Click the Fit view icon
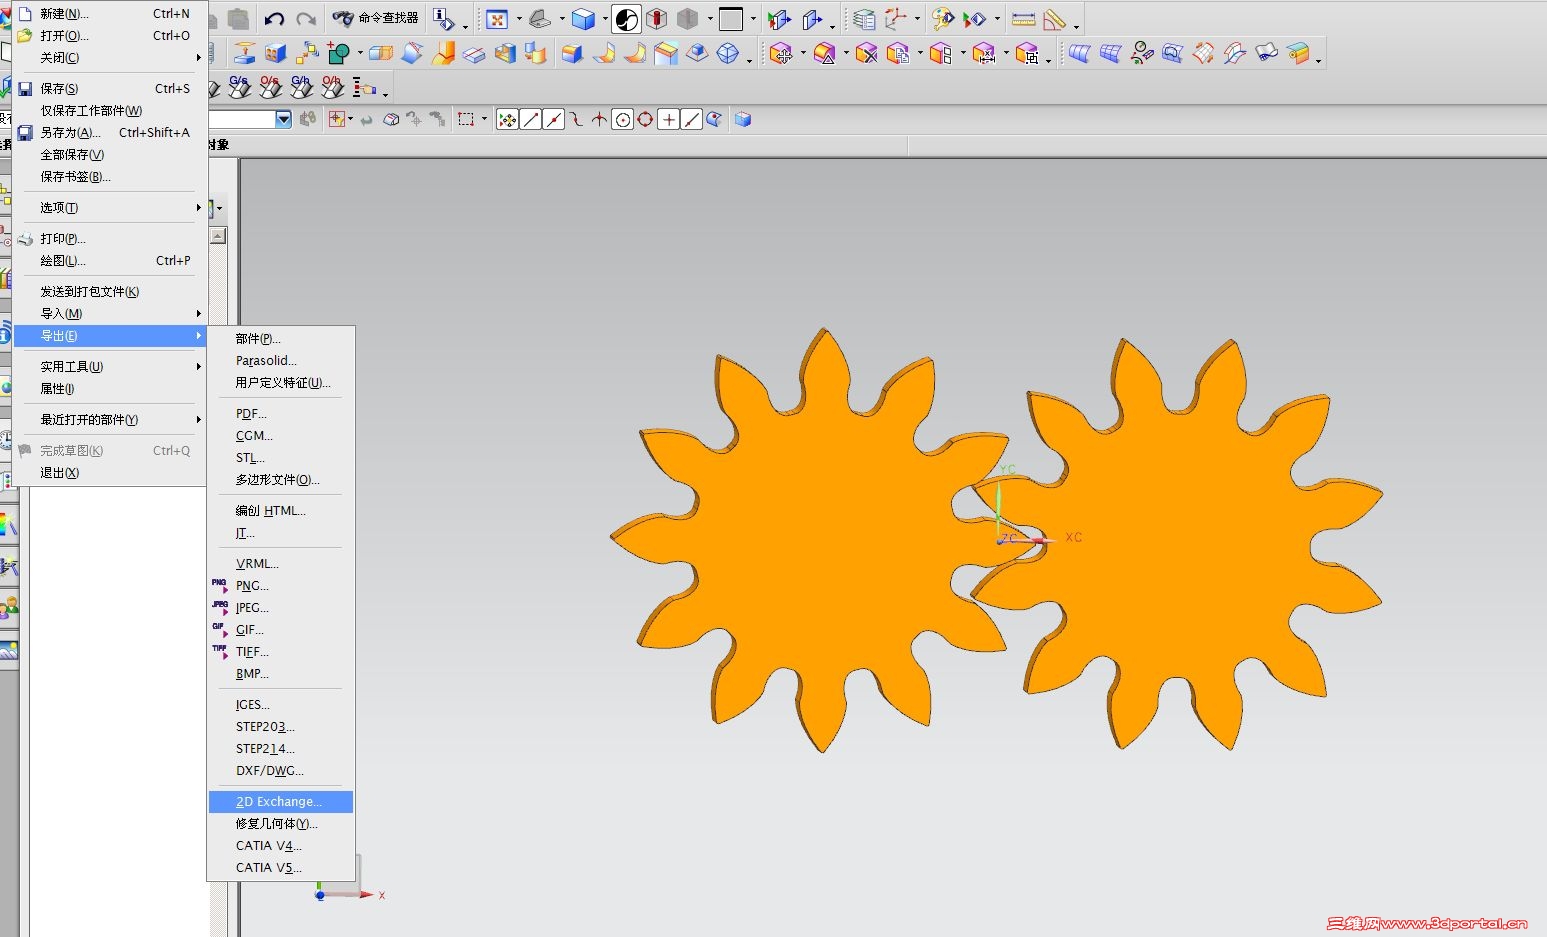The height and width of the screenshot is (937, 1547). pyautogui.click(x=497, y=19)
